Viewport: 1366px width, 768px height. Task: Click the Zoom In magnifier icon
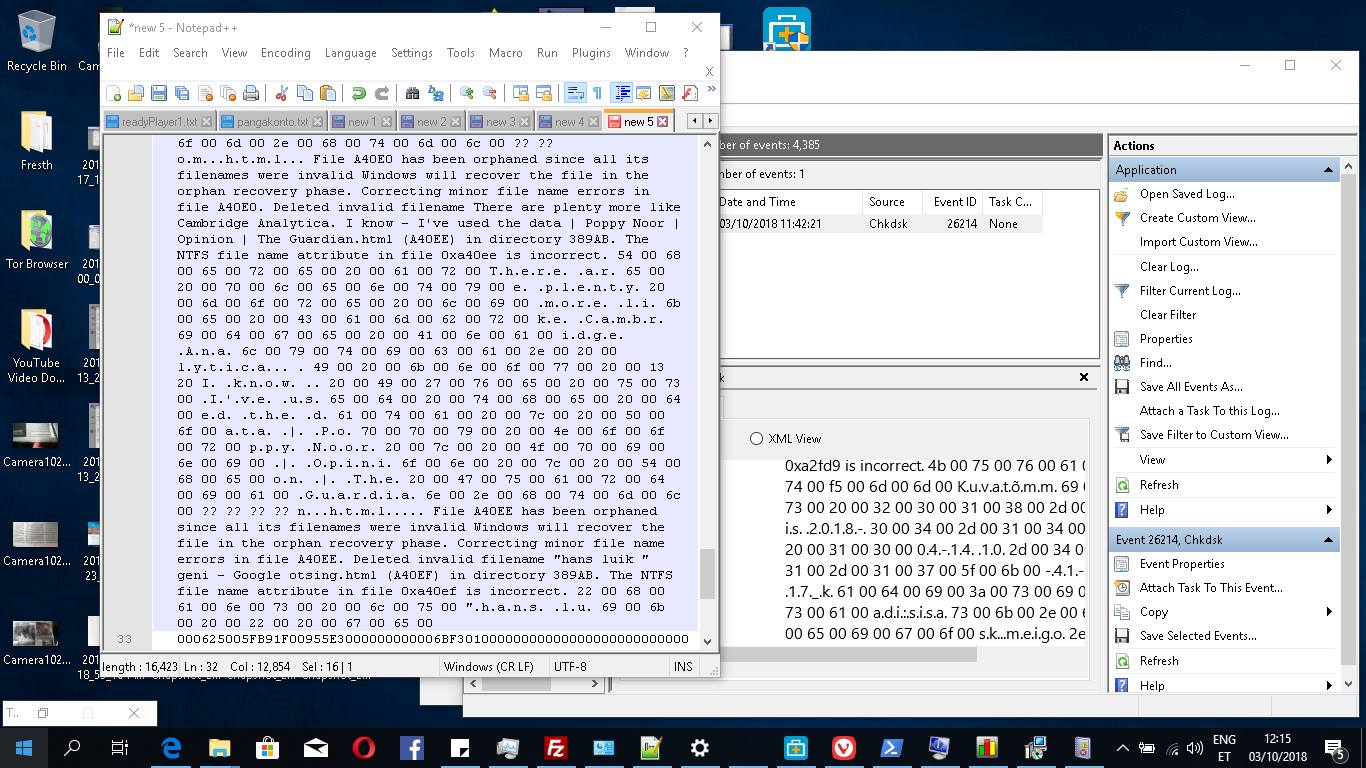[466, 93]
